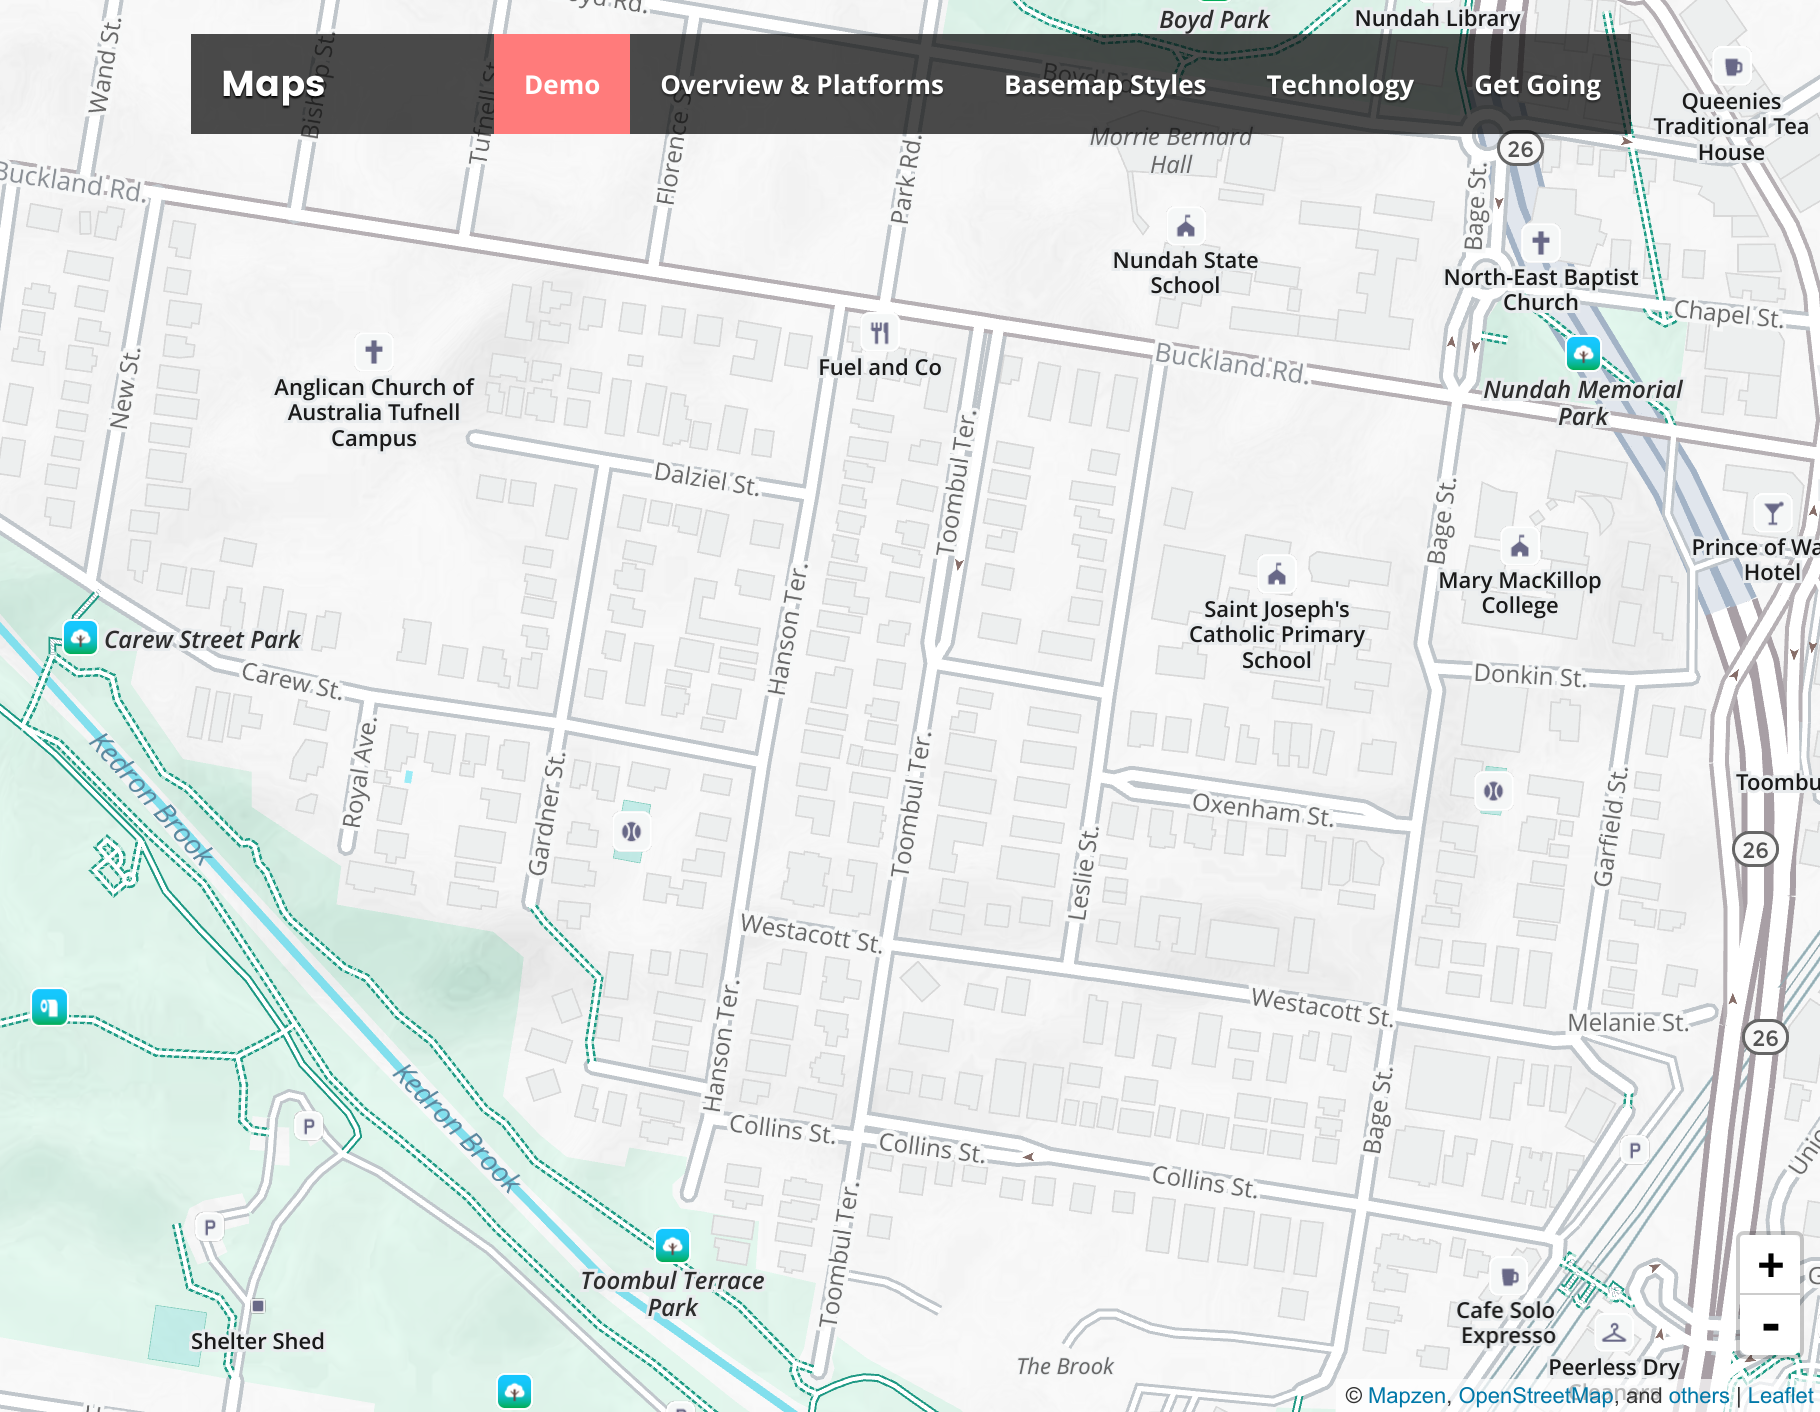Select the Carew Street Park tree icon
Screen dimensions: 1820x1412
coord(80,637)
